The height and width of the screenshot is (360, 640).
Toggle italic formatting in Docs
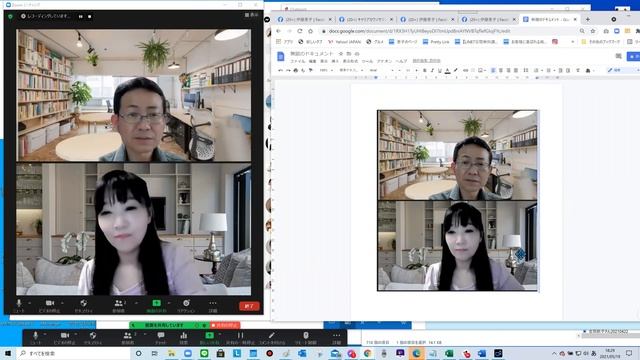(432, 71)
